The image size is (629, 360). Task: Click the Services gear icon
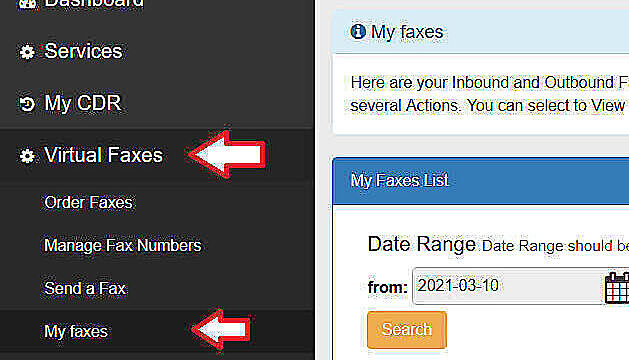coord(27,52)
